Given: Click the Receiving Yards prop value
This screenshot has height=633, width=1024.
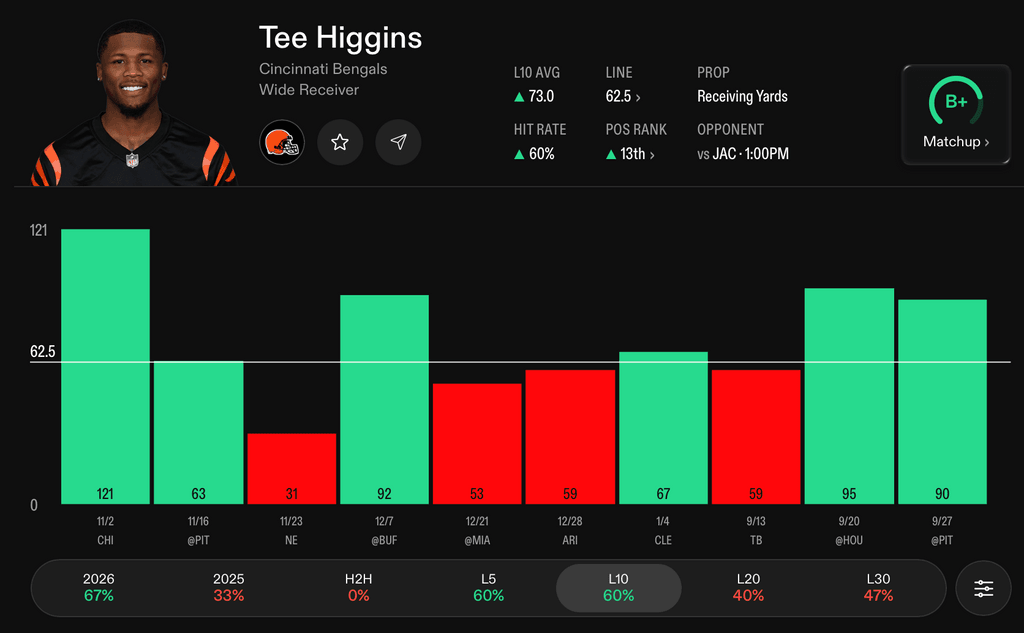Looking at the screenshot, I should [x=743, y=97].
